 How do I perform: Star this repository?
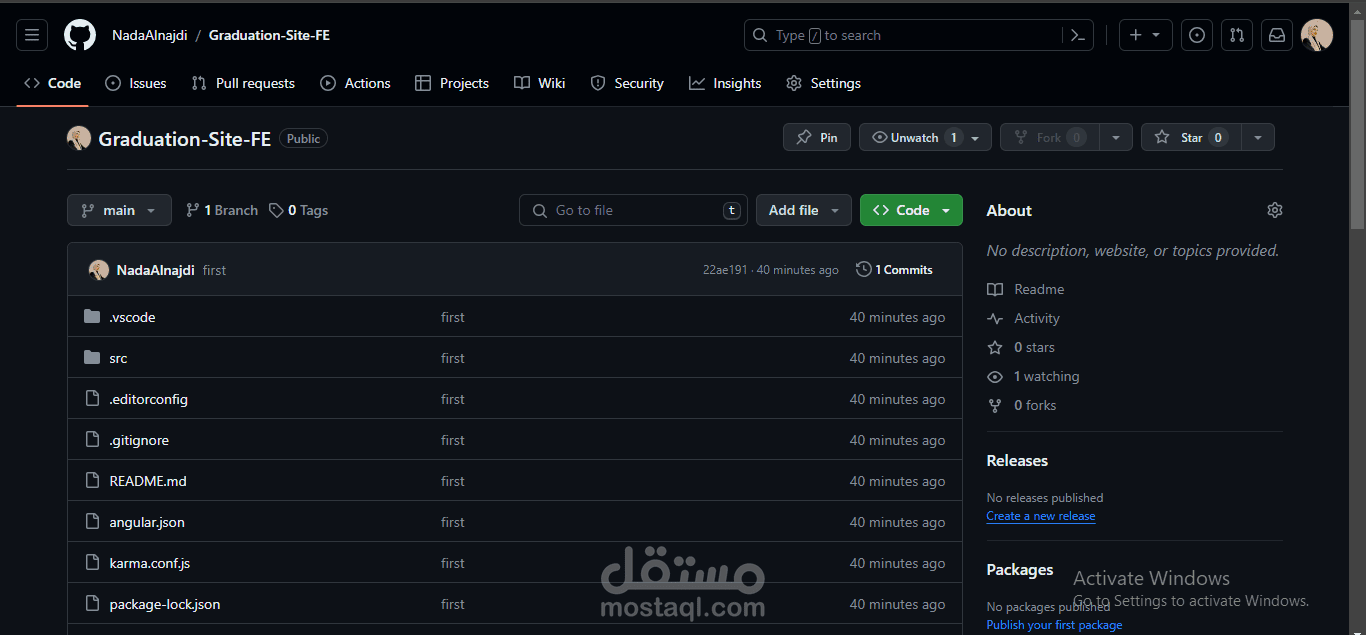point(1191,138)
